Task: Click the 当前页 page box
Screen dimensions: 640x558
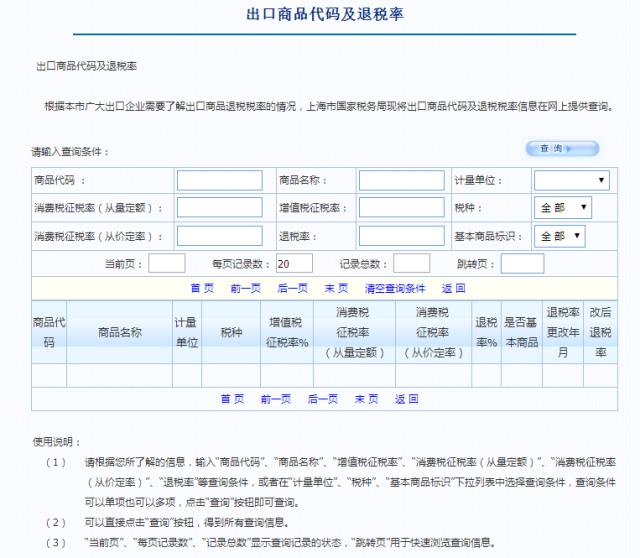Action: point(167,263)
